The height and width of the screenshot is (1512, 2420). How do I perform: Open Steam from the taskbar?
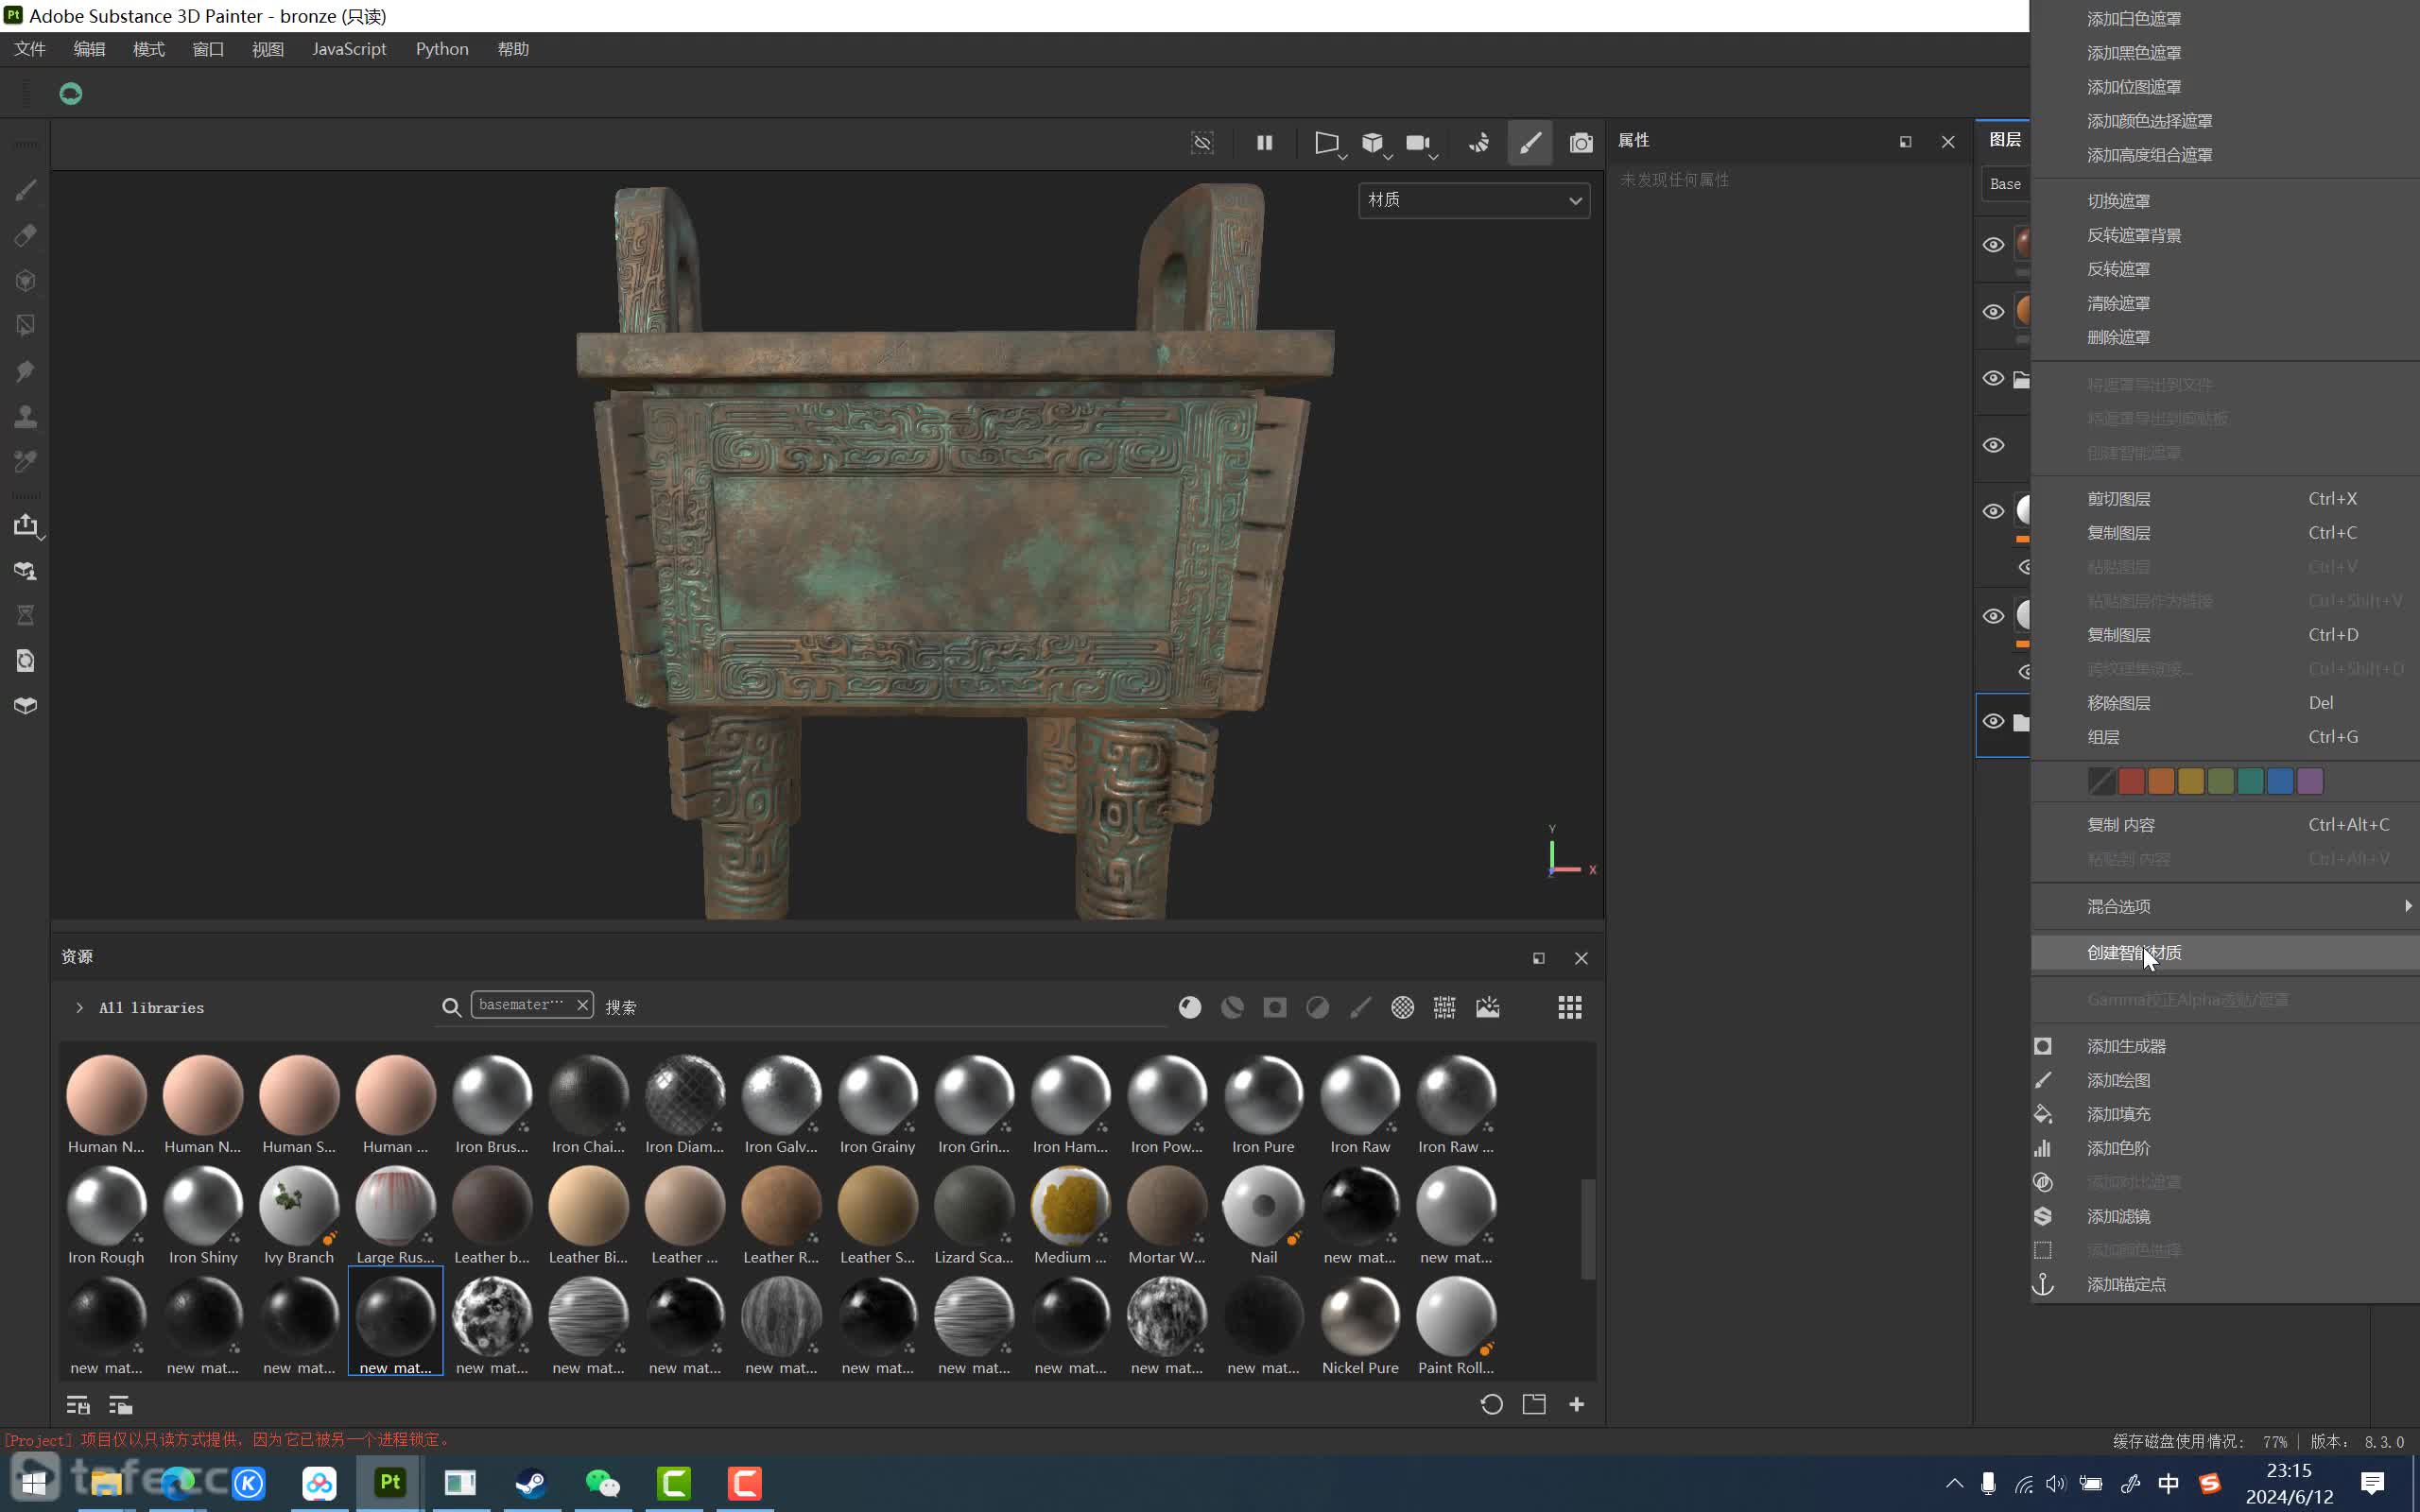[531, 1483]
